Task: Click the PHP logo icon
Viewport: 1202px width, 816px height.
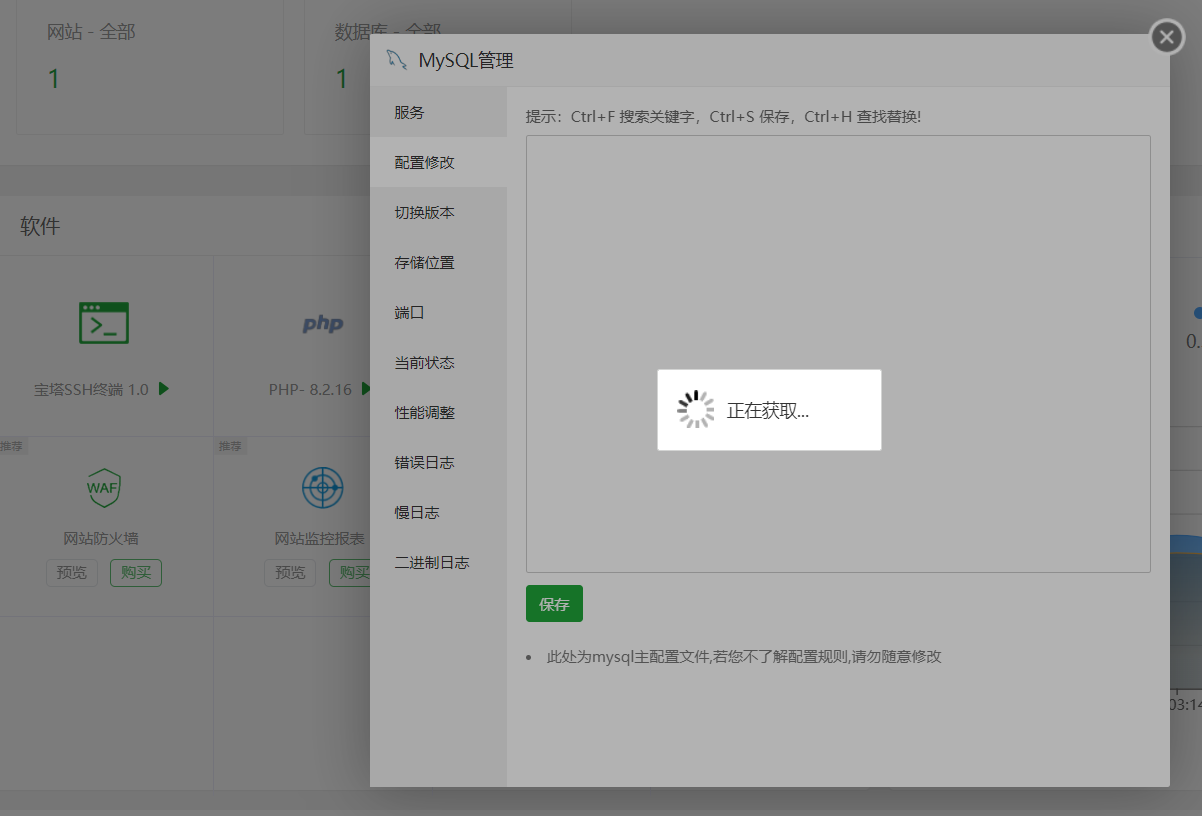Action: (323, 324)
